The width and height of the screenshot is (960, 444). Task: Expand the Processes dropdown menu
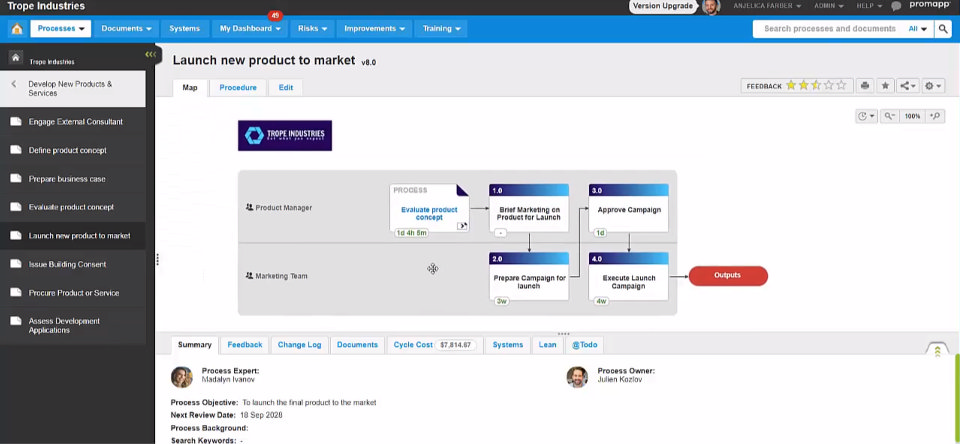(63, 29)
